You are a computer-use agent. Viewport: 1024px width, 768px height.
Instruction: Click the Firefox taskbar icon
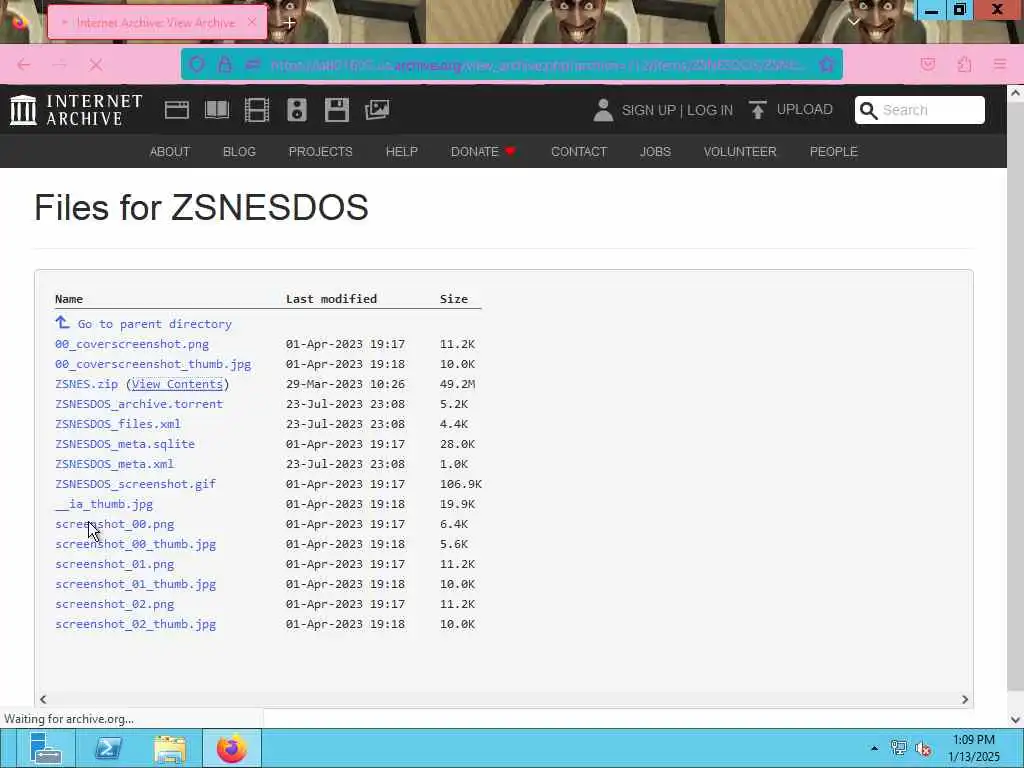point(232,748)
